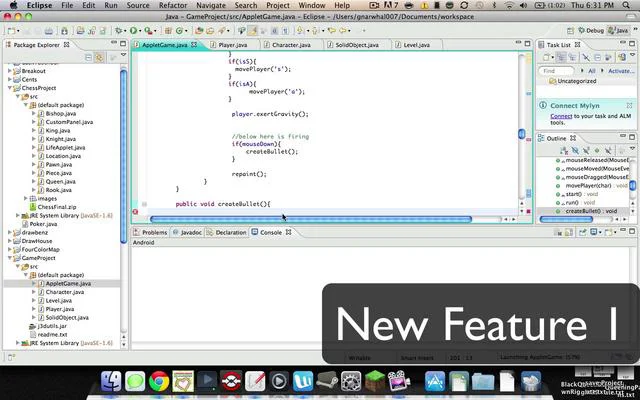This screenshot has width=640, height=400.
Task: Click the Outline horizontal scrollbar thumb
Action: tap(566, 220)
